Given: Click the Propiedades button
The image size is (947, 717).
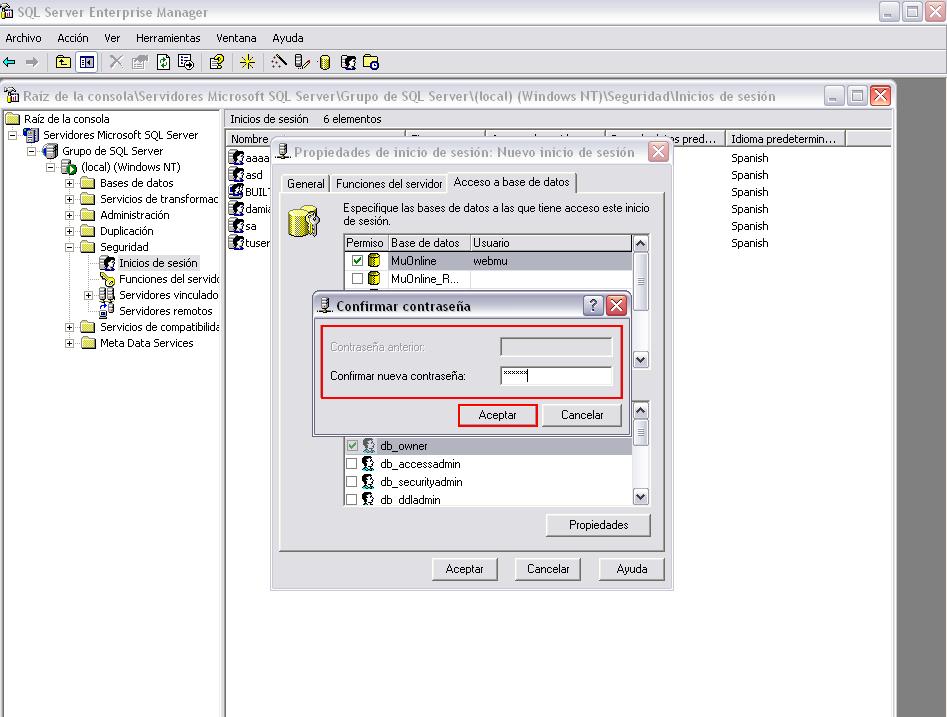Looking at the screenshot, I should [598, 525].
